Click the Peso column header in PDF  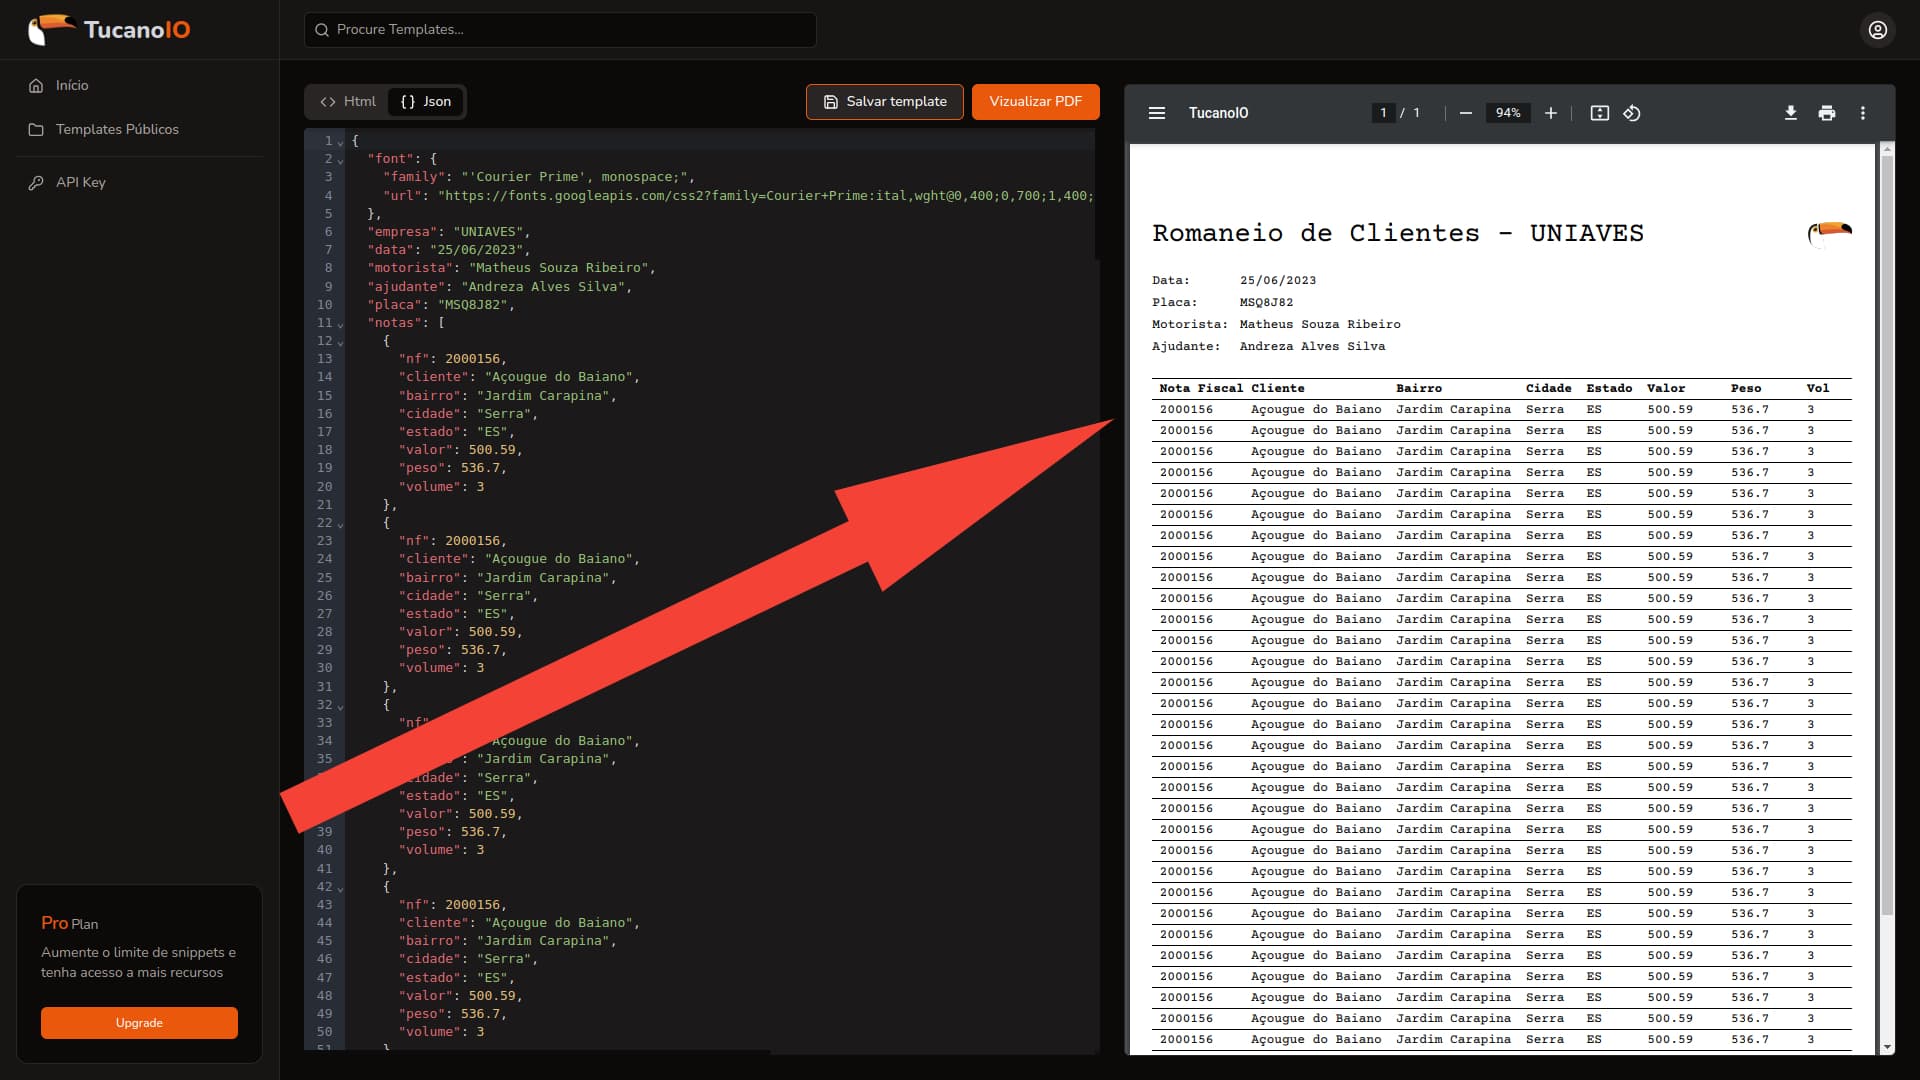(x=1746, y=388)
